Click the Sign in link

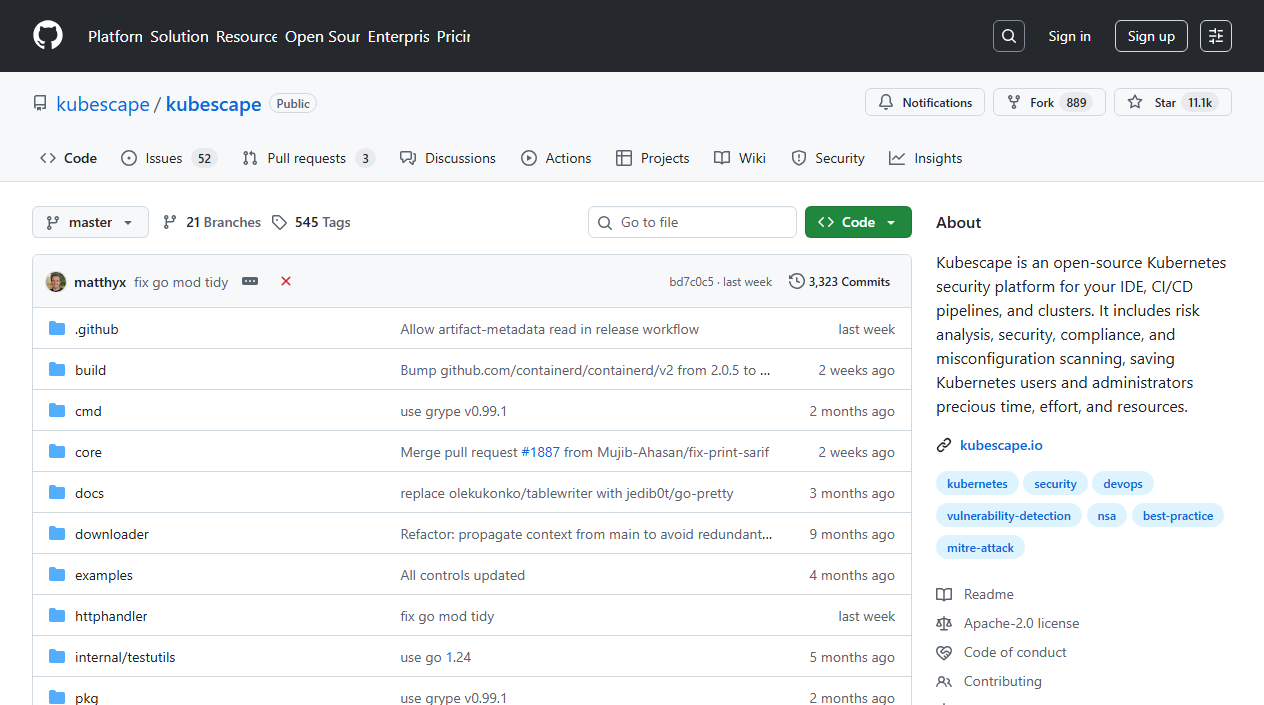point(1069,36)
